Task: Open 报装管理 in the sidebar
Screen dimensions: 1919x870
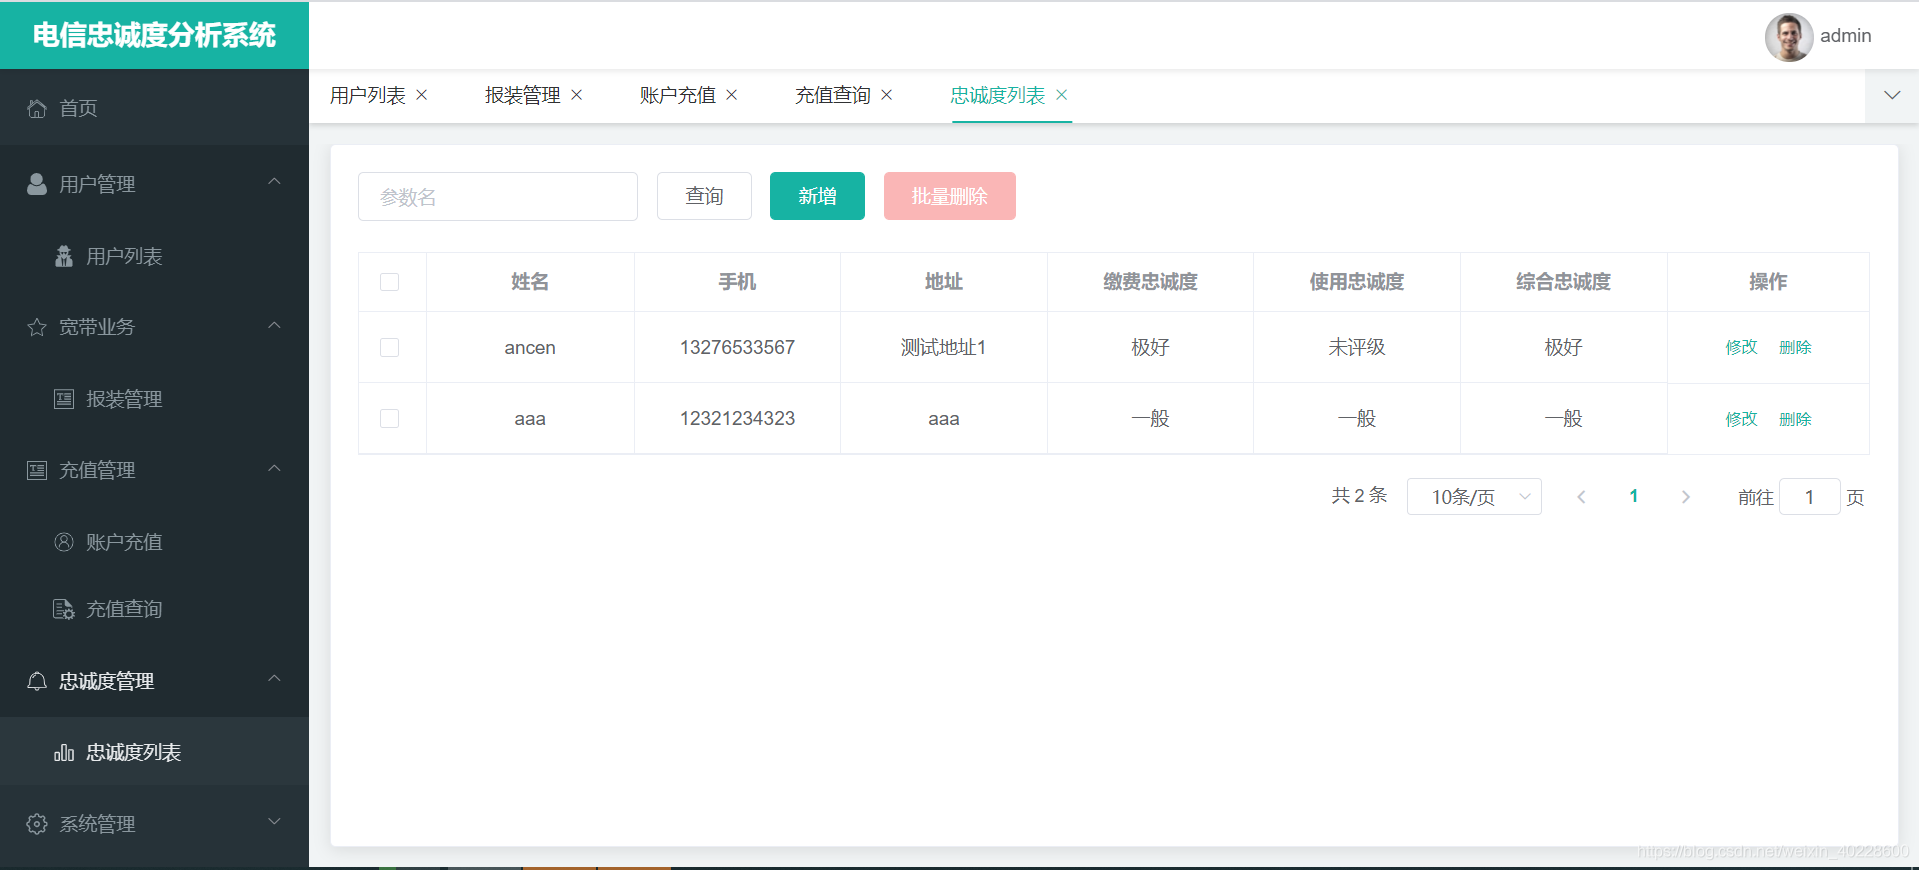Action: 154,399
